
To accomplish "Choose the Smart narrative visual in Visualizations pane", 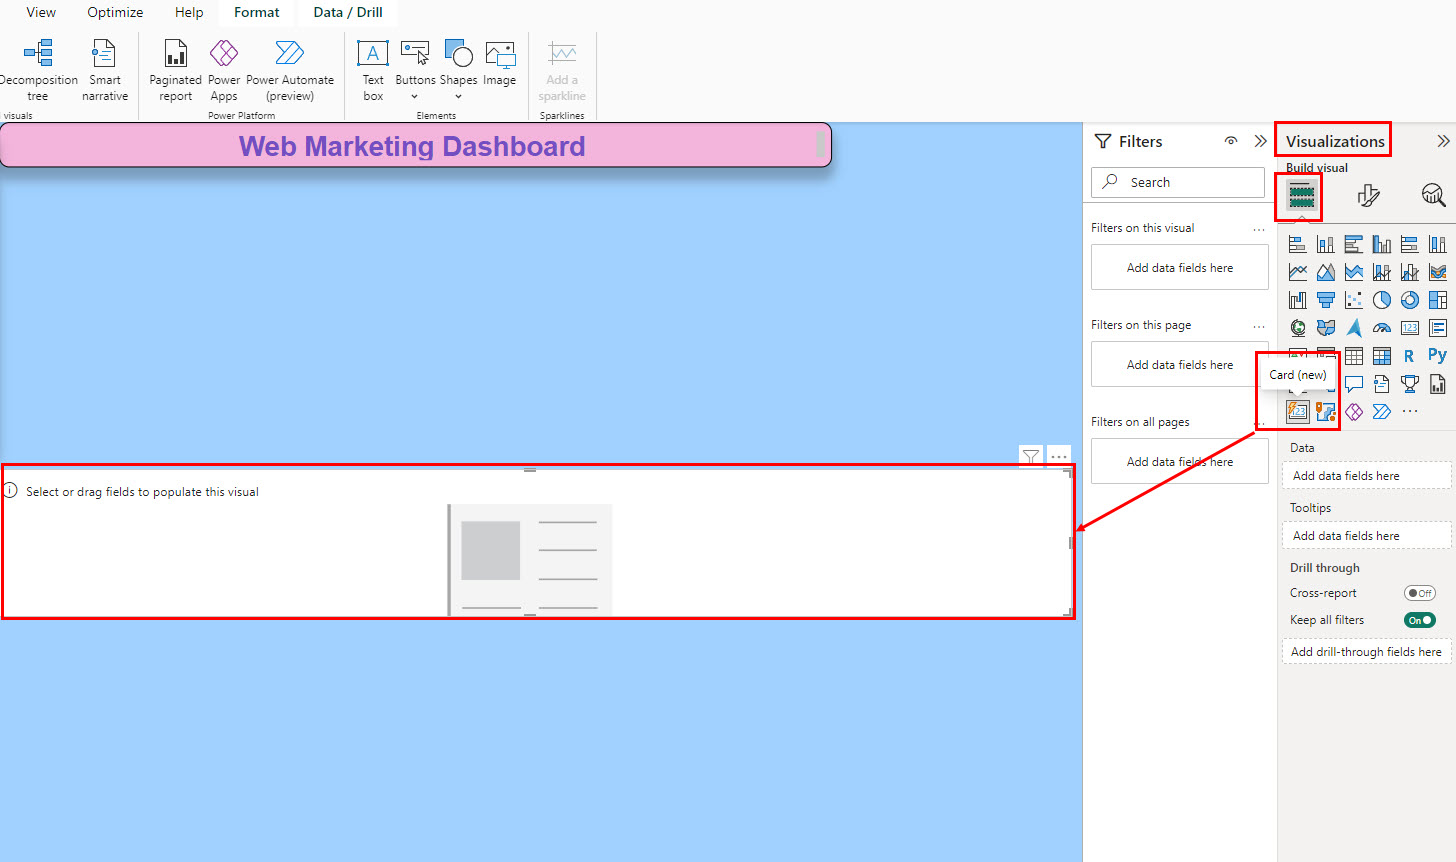I will click(x=1382, y=384).
